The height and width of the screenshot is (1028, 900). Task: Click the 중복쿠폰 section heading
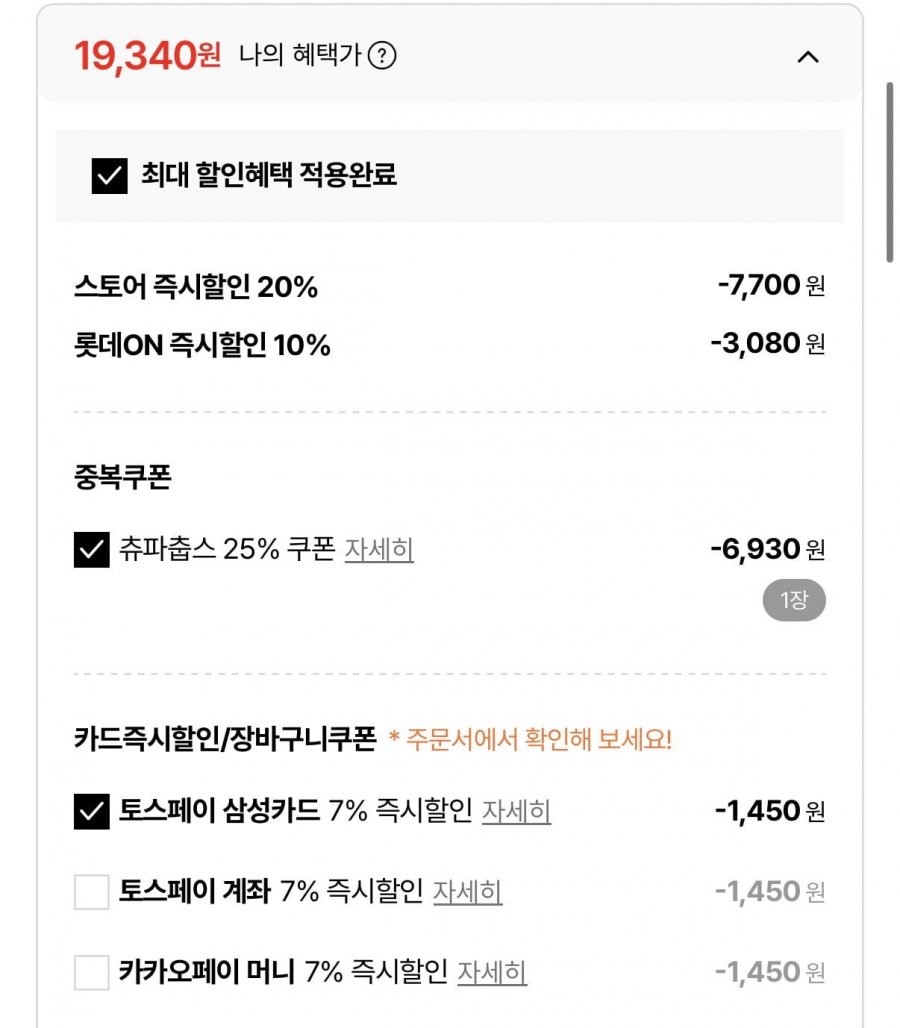point(123,478)
